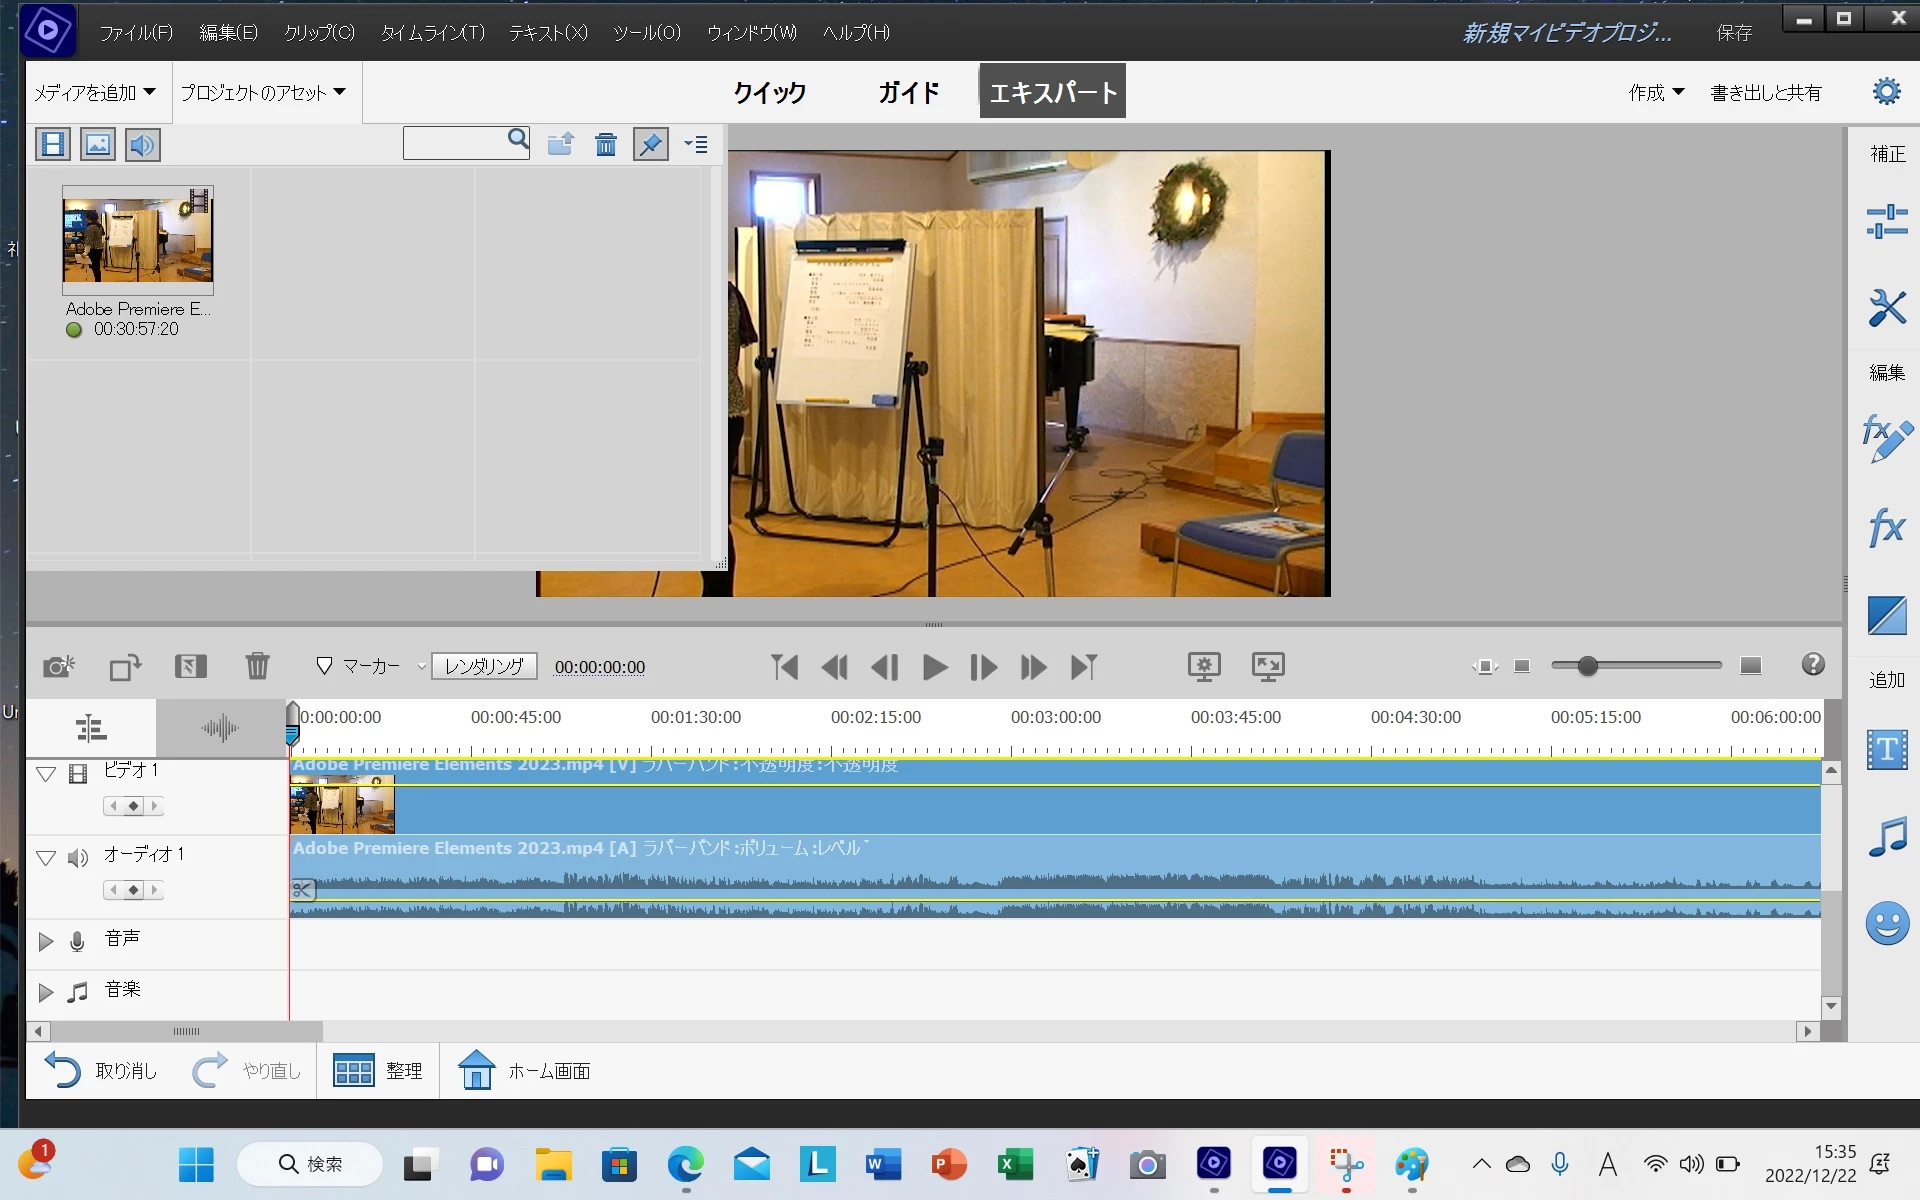Expand the 音声 narration track
1920x1200 pixels.
(45, 941)
